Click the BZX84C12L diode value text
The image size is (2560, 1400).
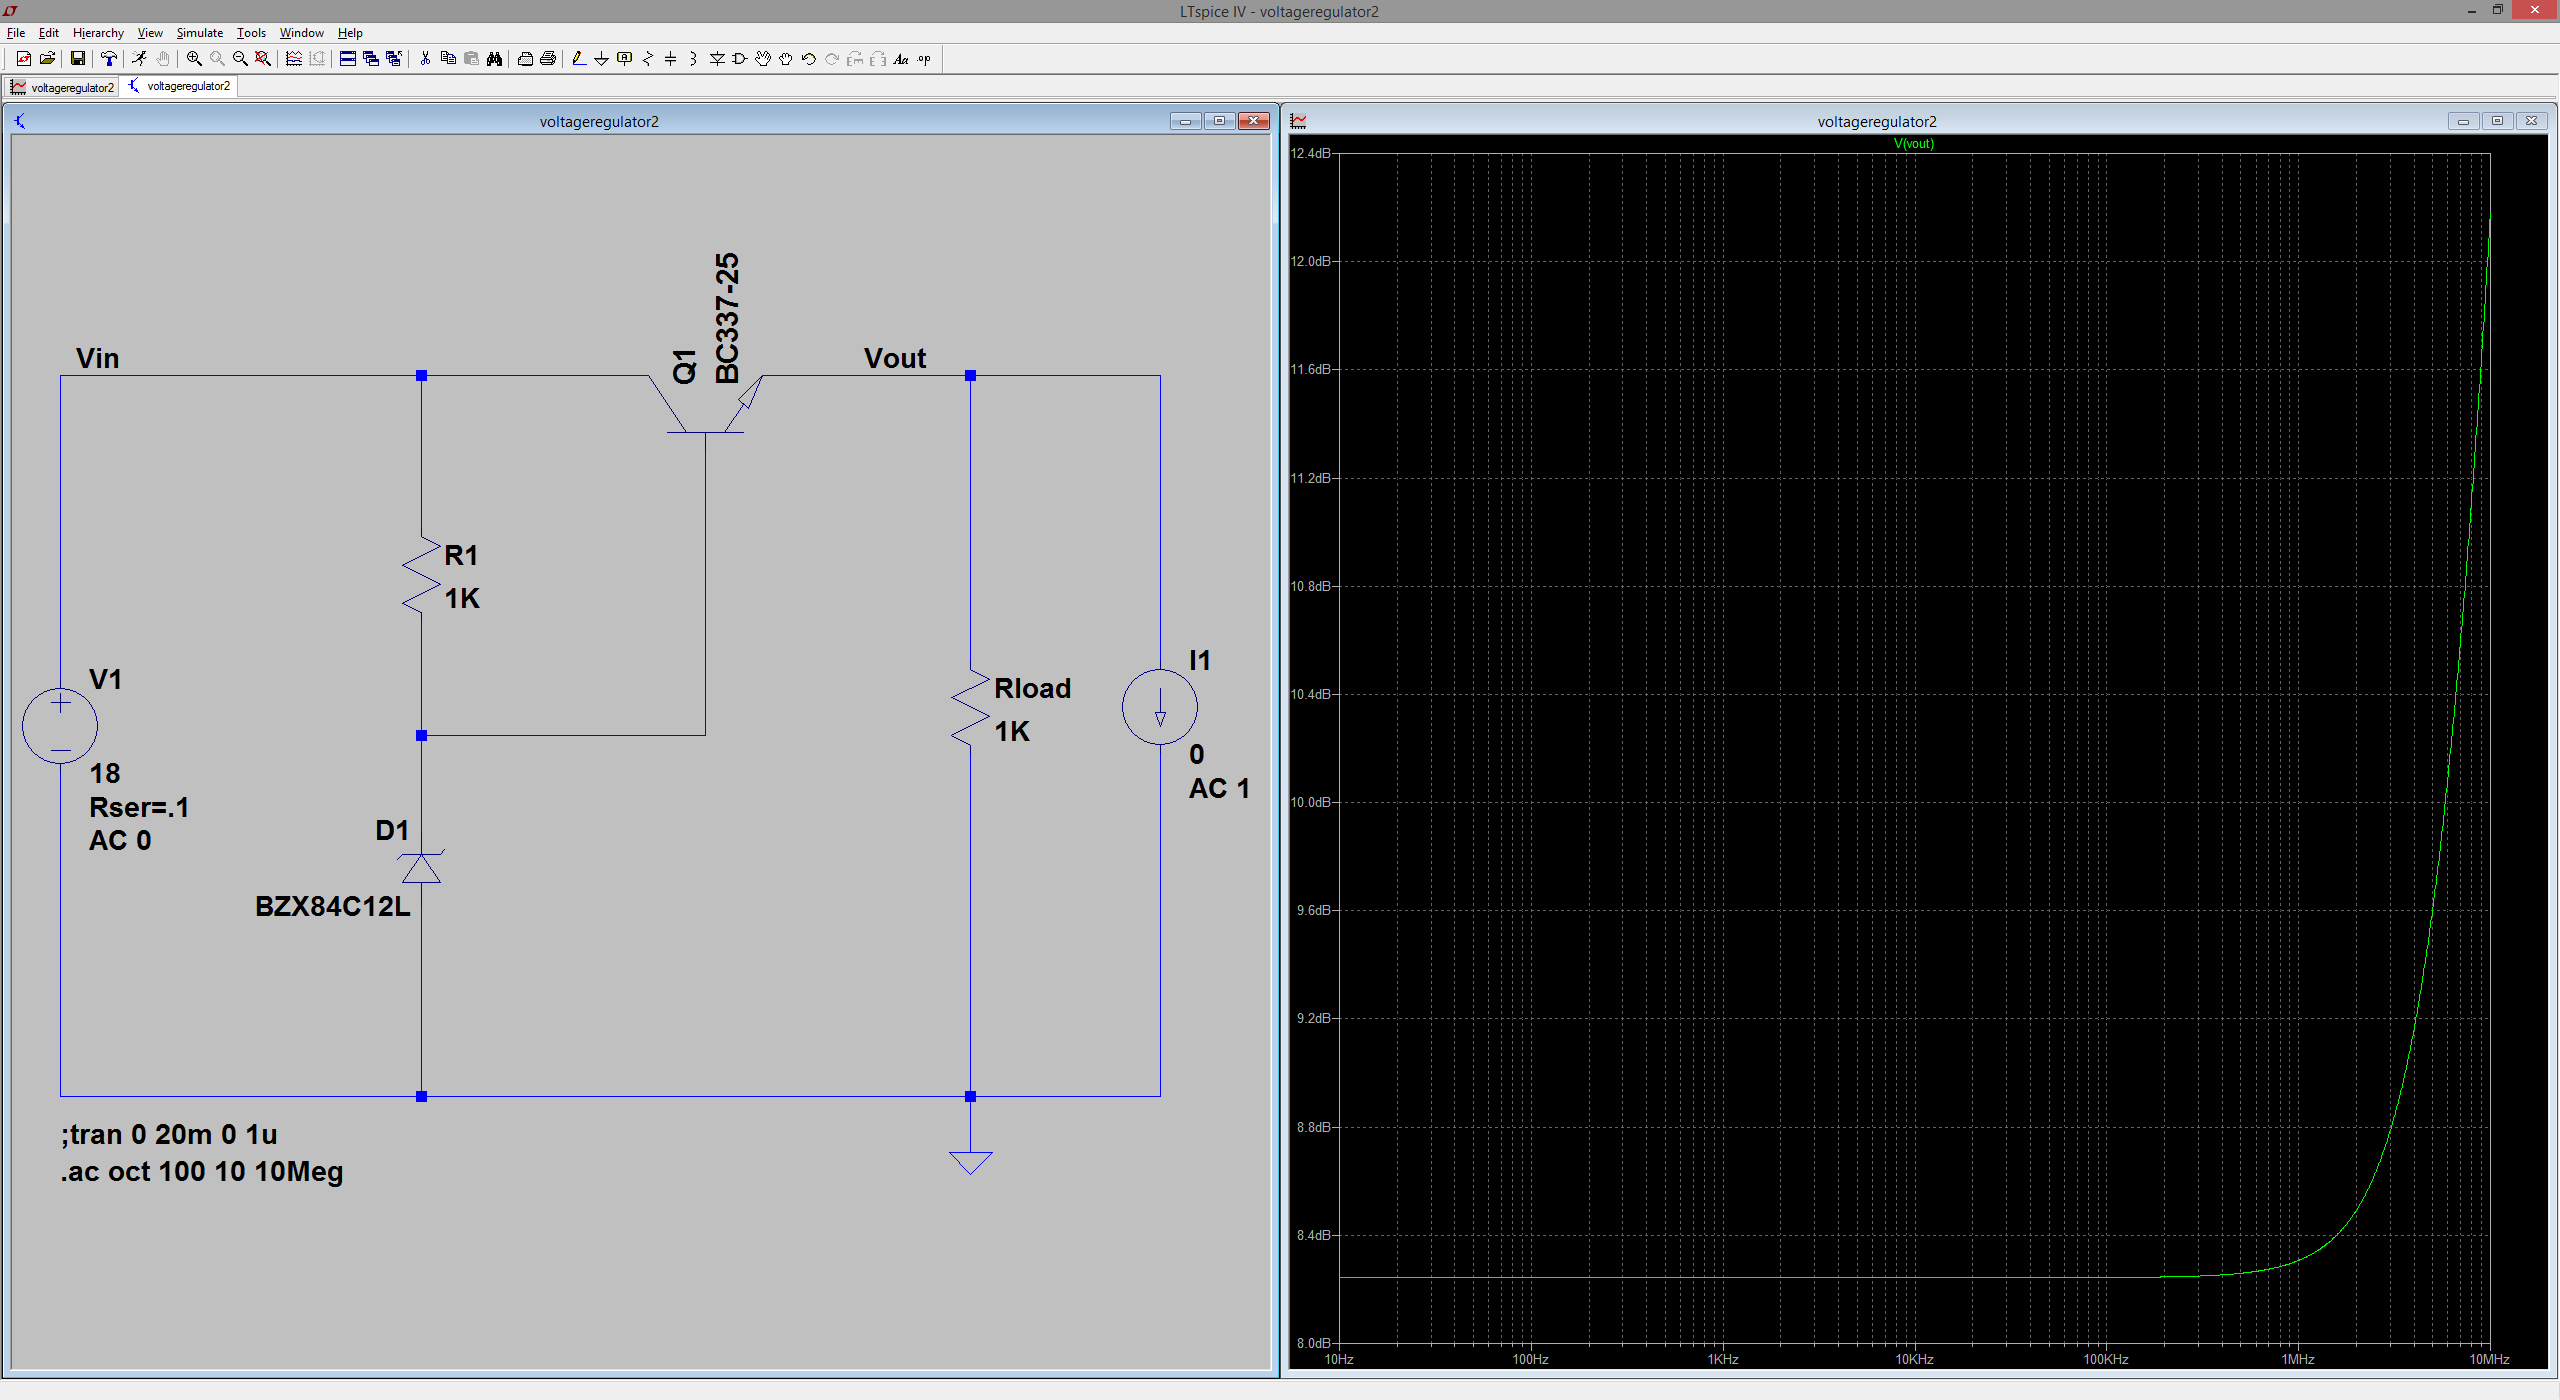(x=333, y=906)
